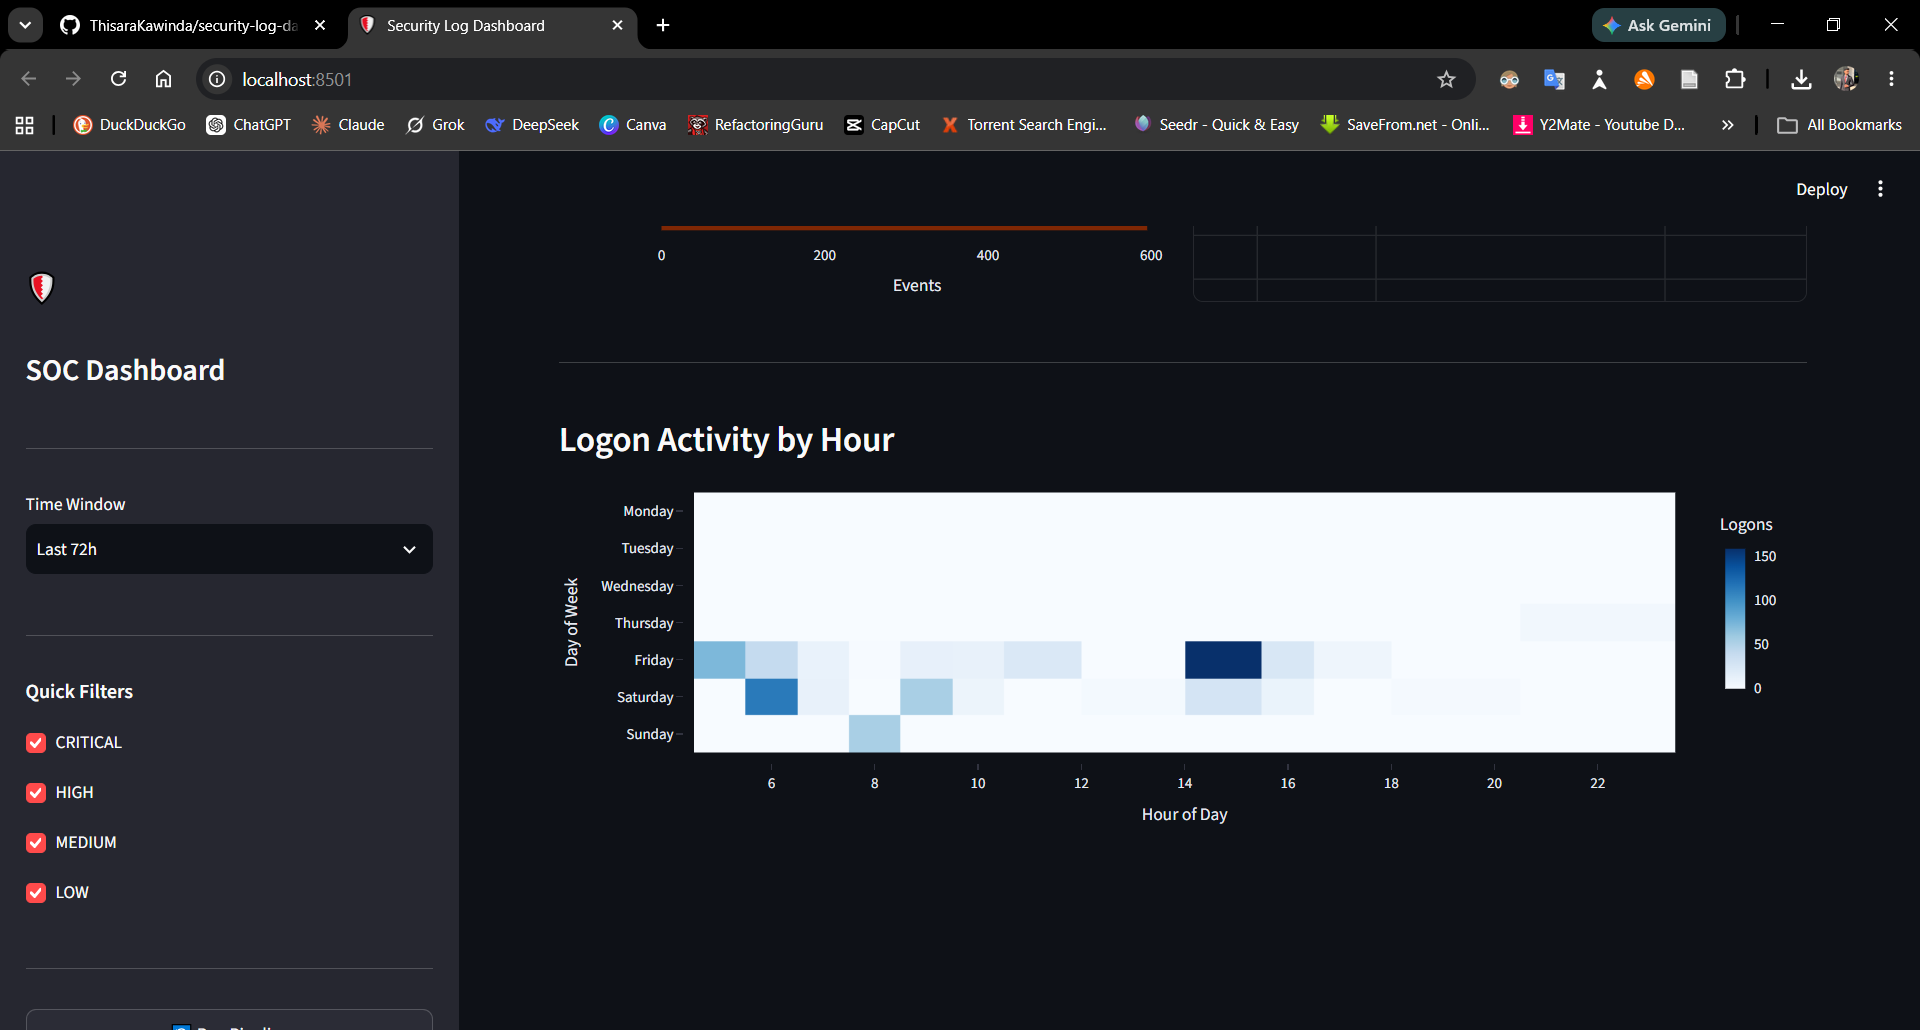The image size is (1920, 1030).
Task: Toggle the HIGH severity checkbox
Action: tap(36, 793)
